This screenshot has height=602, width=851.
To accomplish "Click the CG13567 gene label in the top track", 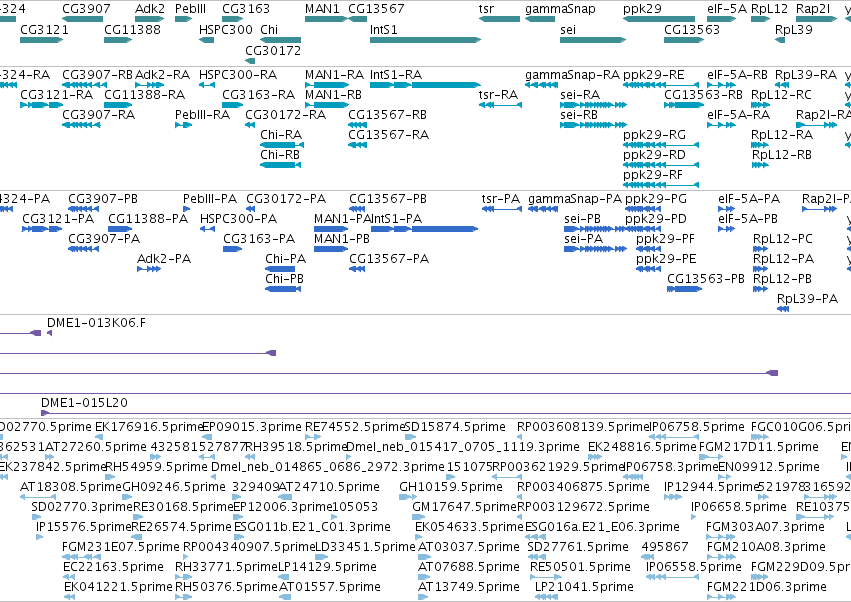I will coord(376,9).
